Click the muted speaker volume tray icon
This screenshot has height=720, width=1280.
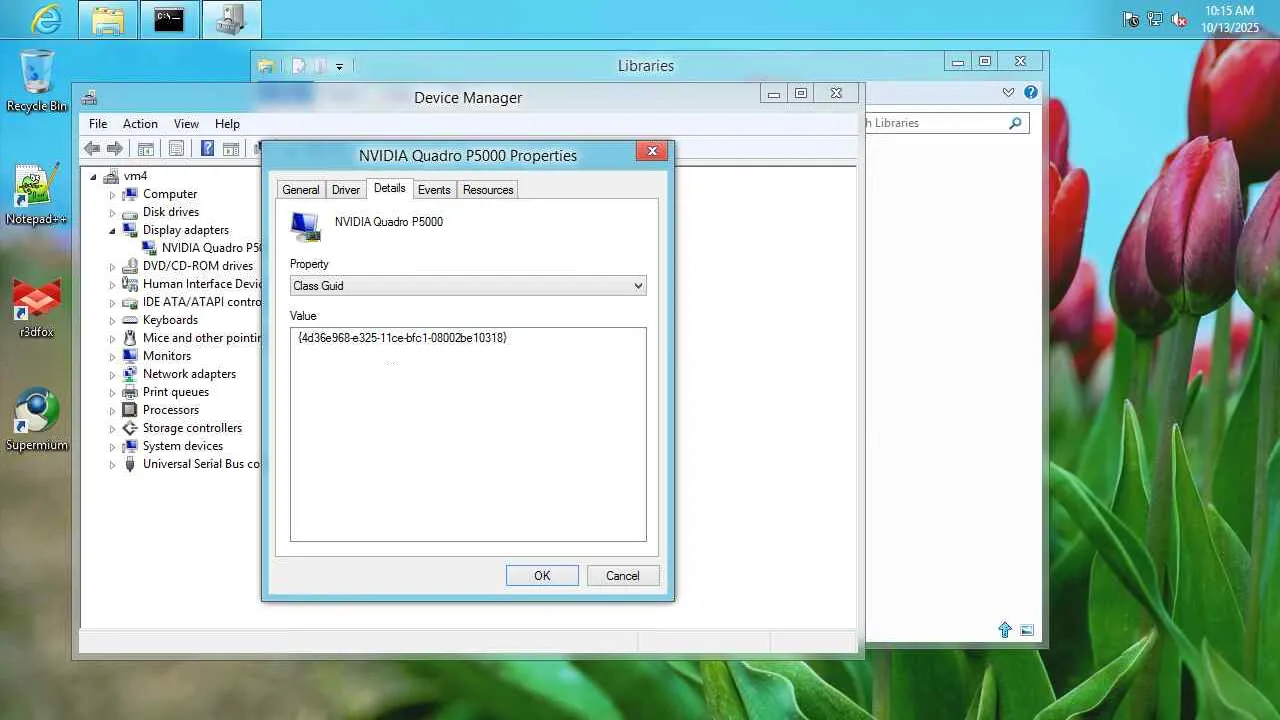1179,19
